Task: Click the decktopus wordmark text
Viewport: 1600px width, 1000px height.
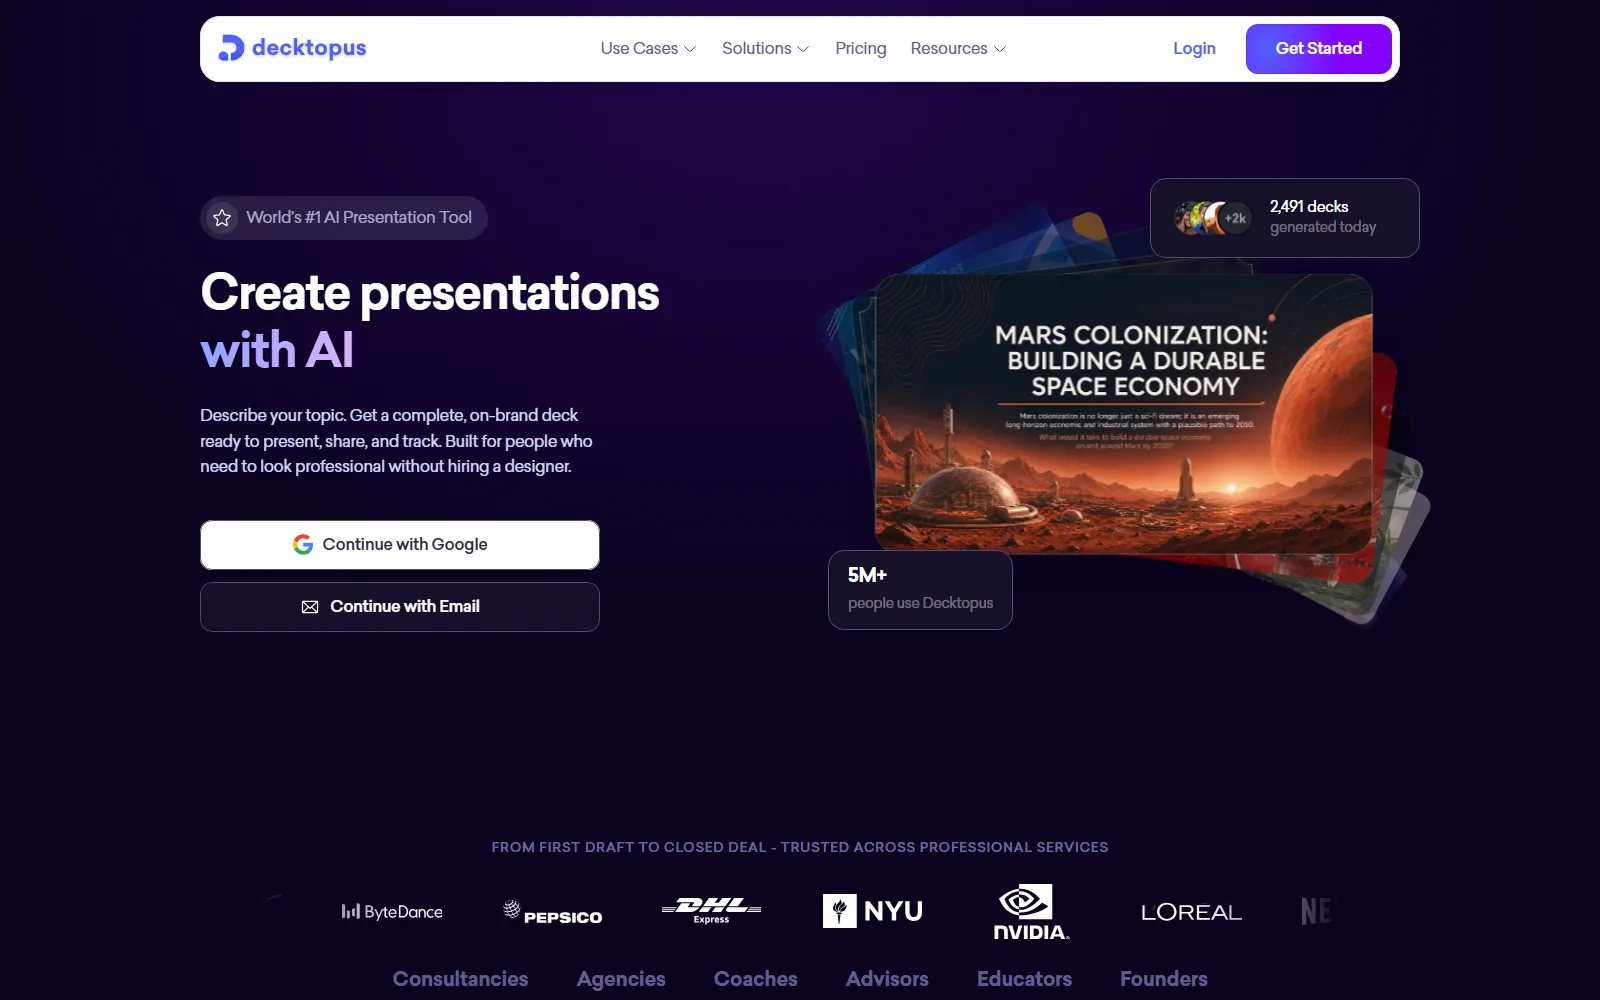Action: 309,48
